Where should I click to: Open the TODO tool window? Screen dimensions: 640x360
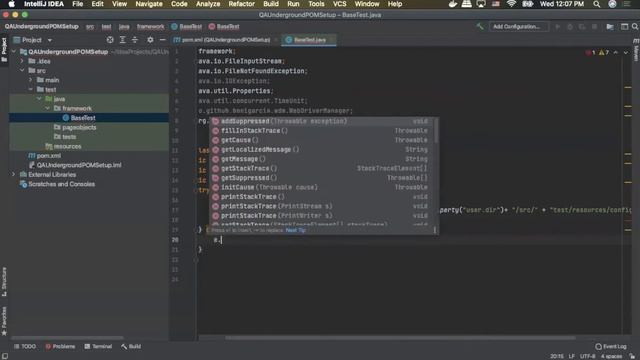[x=25, y=347]
